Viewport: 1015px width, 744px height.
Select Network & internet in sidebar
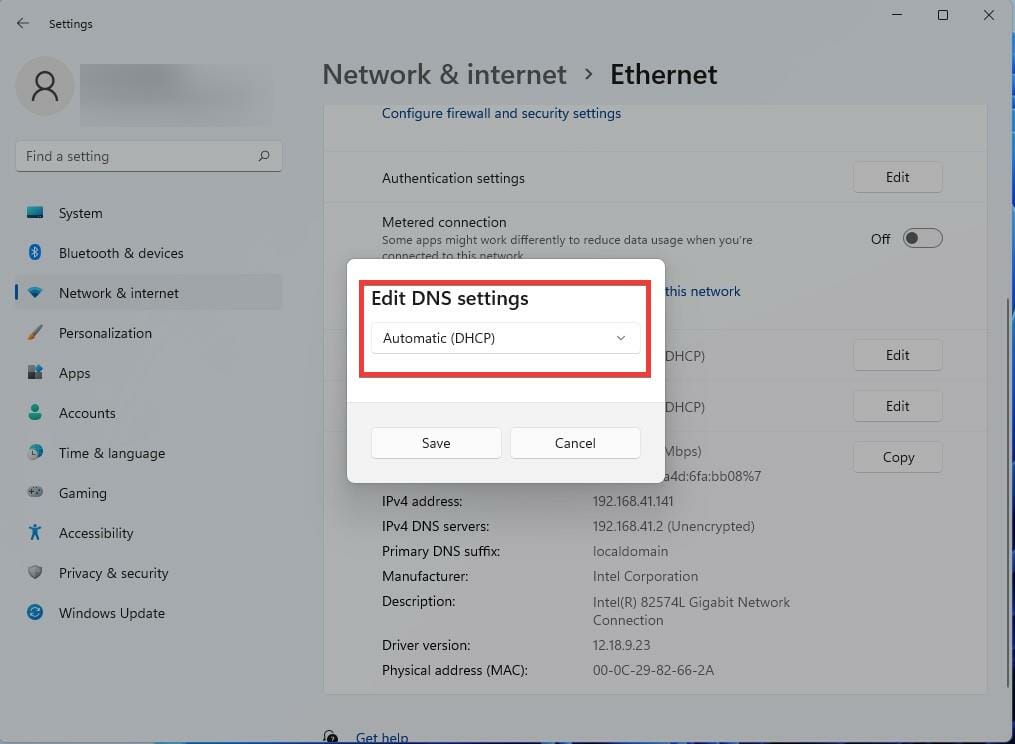[x=149, y=293]
